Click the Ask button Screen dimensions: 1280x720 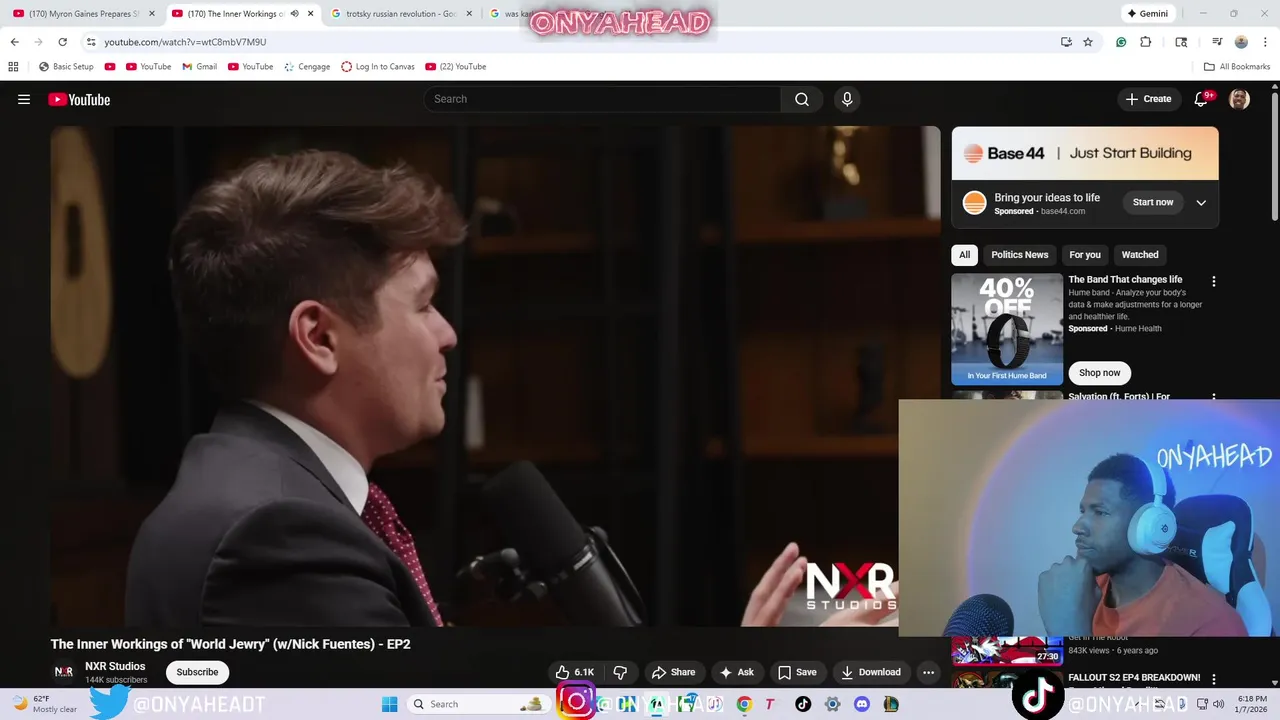tap(737, 672)
